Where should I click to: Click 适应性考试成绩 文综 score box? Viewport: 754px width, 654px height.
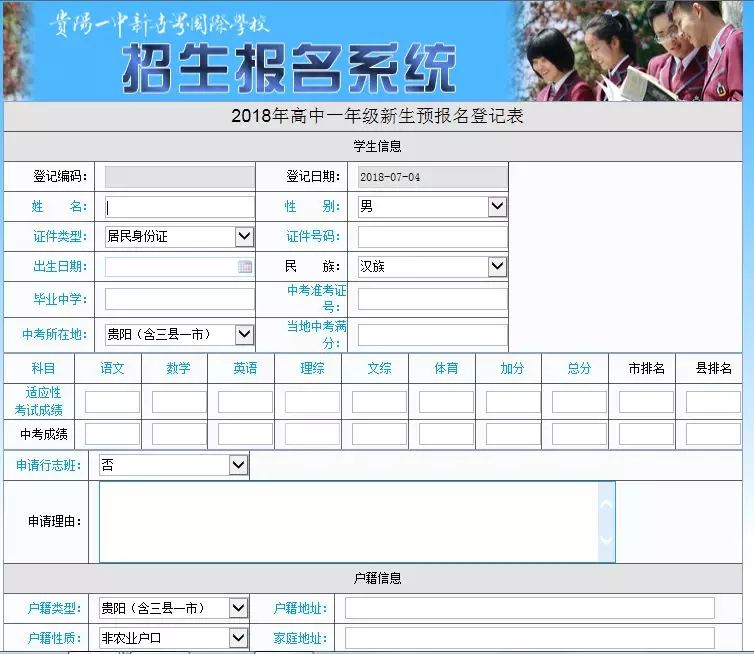pyautogui.click(x=379, y=402)
